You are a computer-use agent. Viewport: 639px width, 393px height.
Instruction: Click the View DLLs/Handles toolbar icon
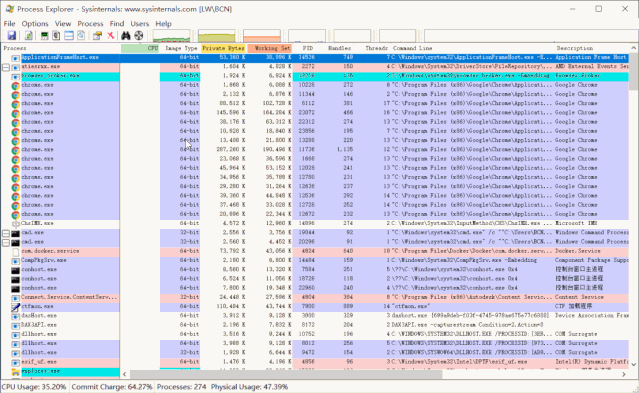point(81,35)
